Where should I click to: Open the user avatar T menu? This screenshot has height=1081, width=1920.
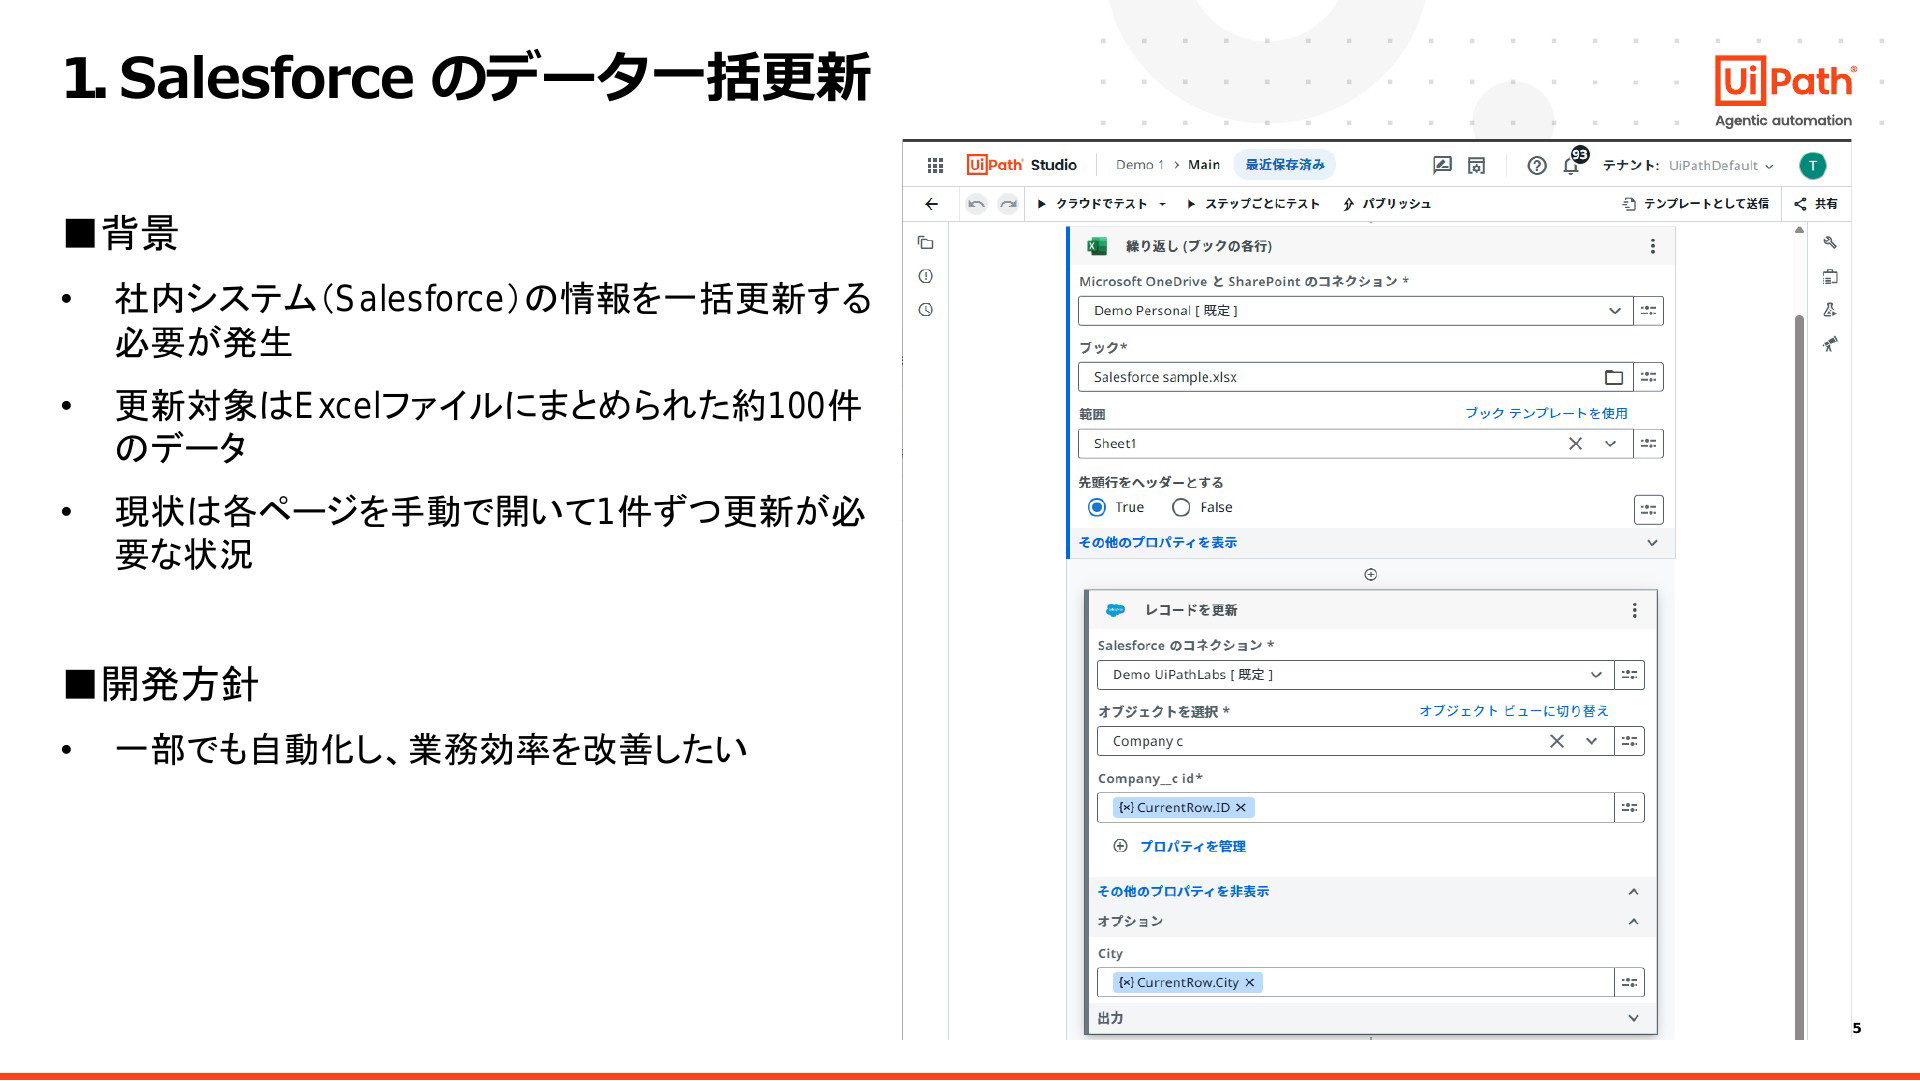pos(1812,165)
